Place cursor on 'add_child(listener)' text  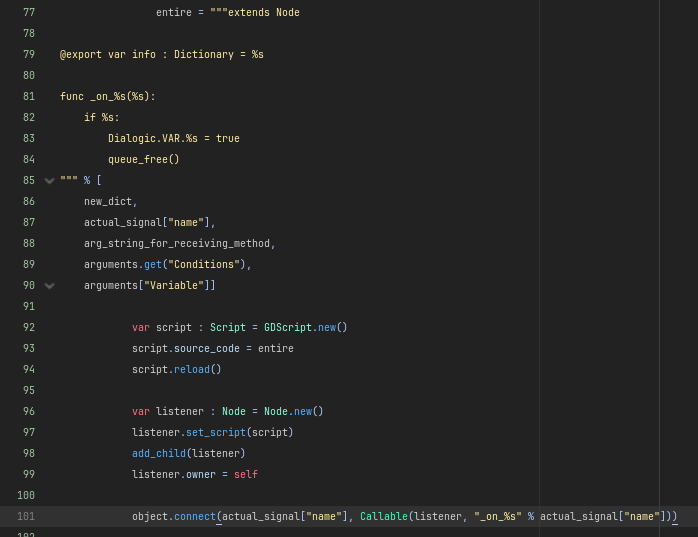pyautogui.click(x=188, y=453)
